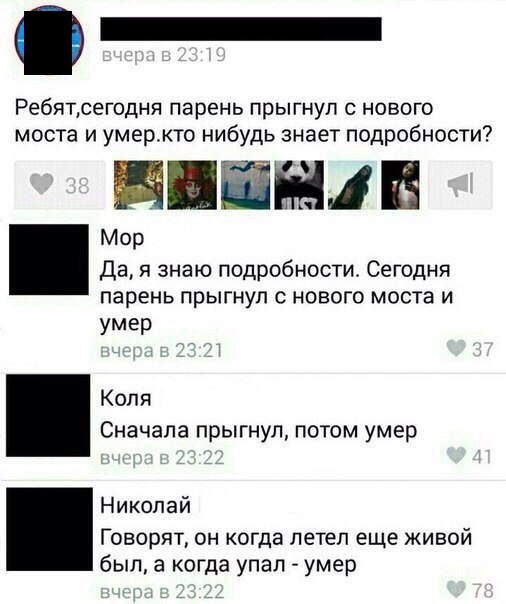Open the post author's round avatar

point(49,40)
